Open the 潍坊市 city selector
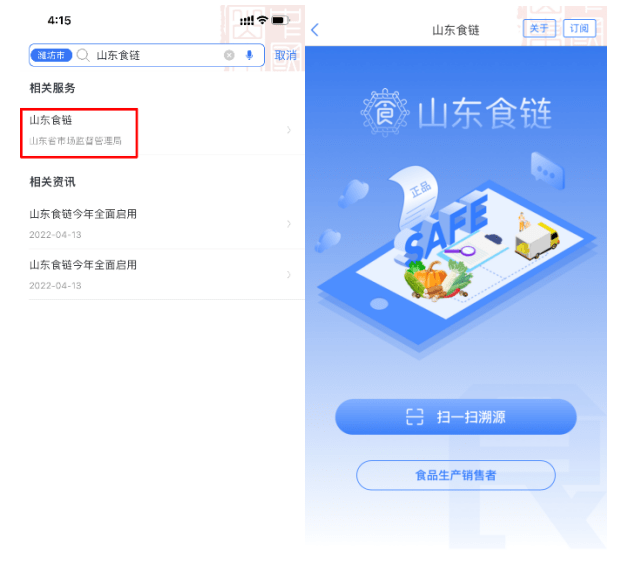This screenshot has width=626, height=575. (51, 55)
